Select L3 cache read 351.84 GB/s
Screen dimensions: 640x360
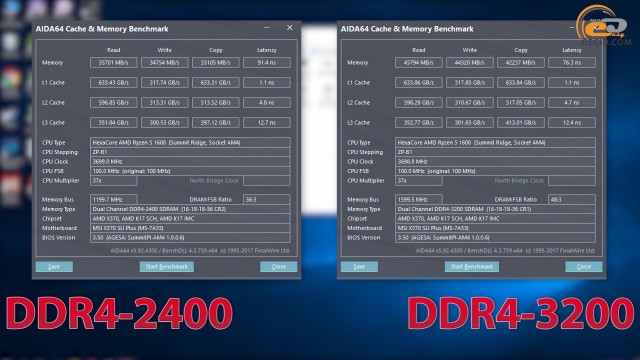point(113,122)
